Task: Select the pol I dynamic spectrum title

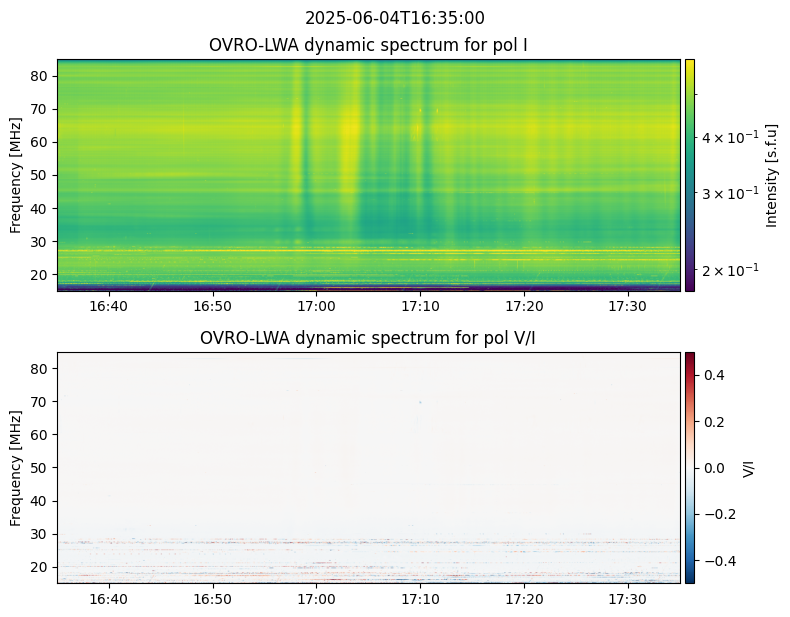Action: [x=368, y=45]
